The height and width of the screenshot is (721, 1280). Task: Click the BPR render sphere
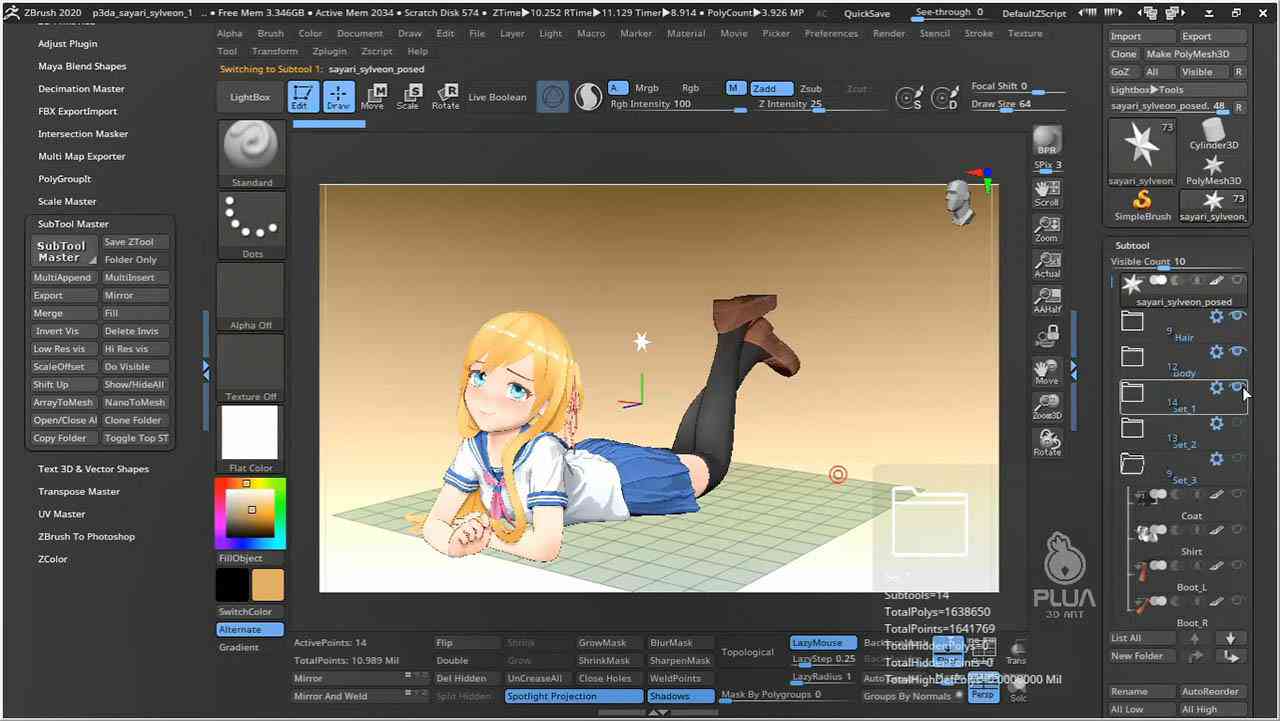pyautogui.click(x=1047, y=140)
